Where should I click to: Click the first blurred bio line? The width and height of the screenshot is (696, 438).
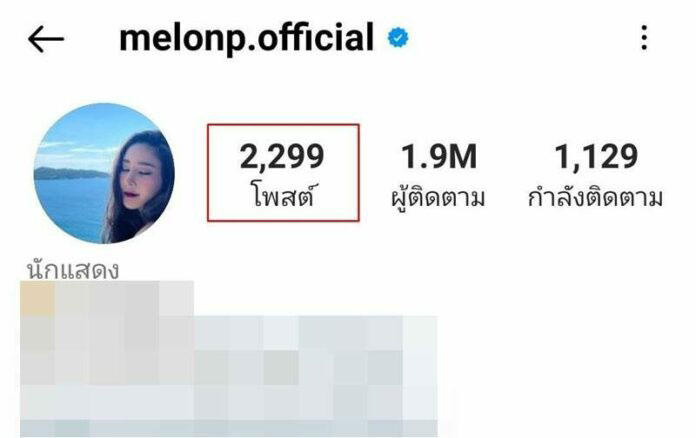(107, 299)
